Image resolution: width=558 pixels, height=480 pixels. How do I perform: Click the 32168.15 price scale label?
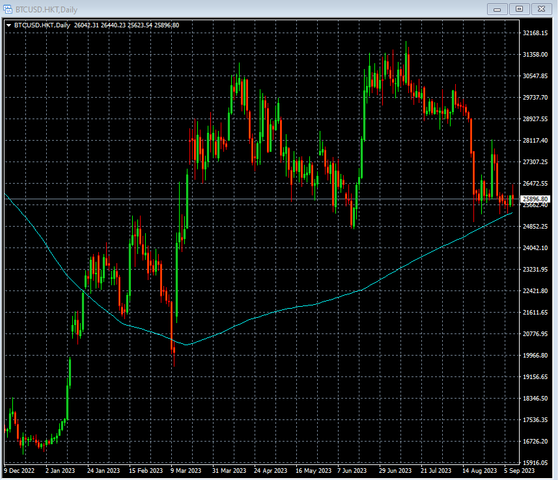coord(535,33)
